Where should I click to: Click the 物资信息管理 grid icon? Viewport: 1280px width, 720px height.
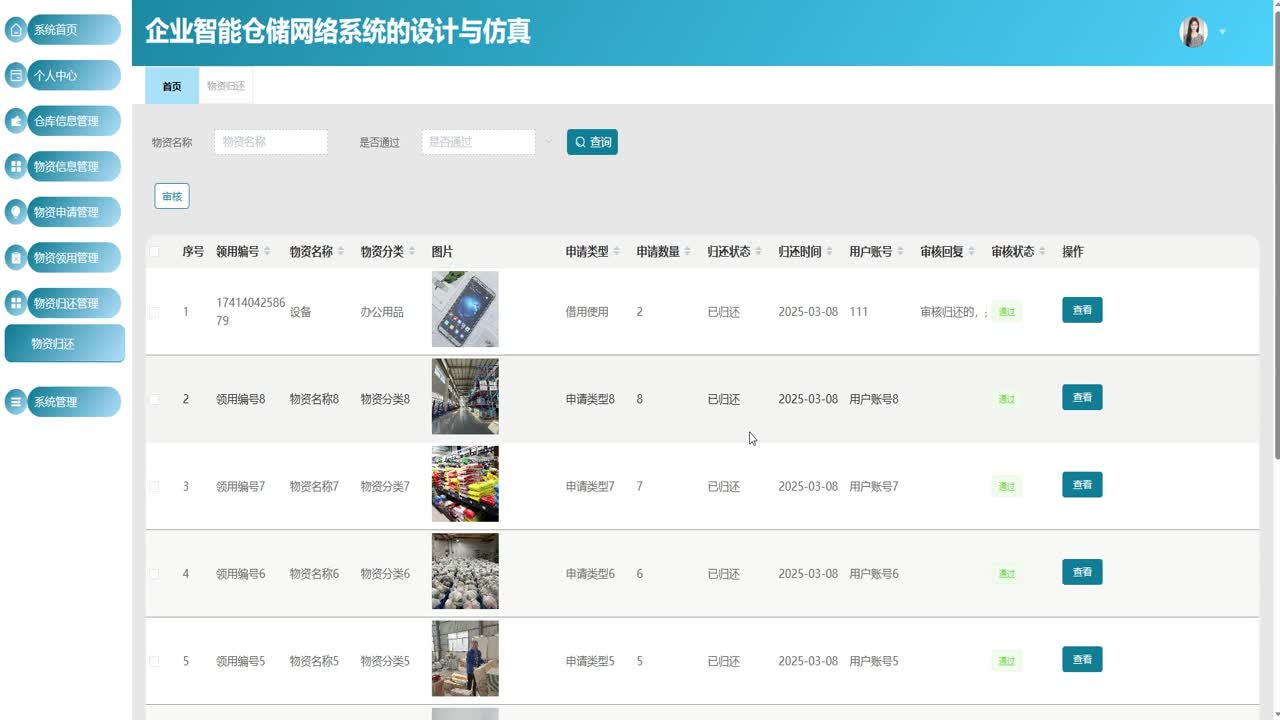[x=16, y=166]
